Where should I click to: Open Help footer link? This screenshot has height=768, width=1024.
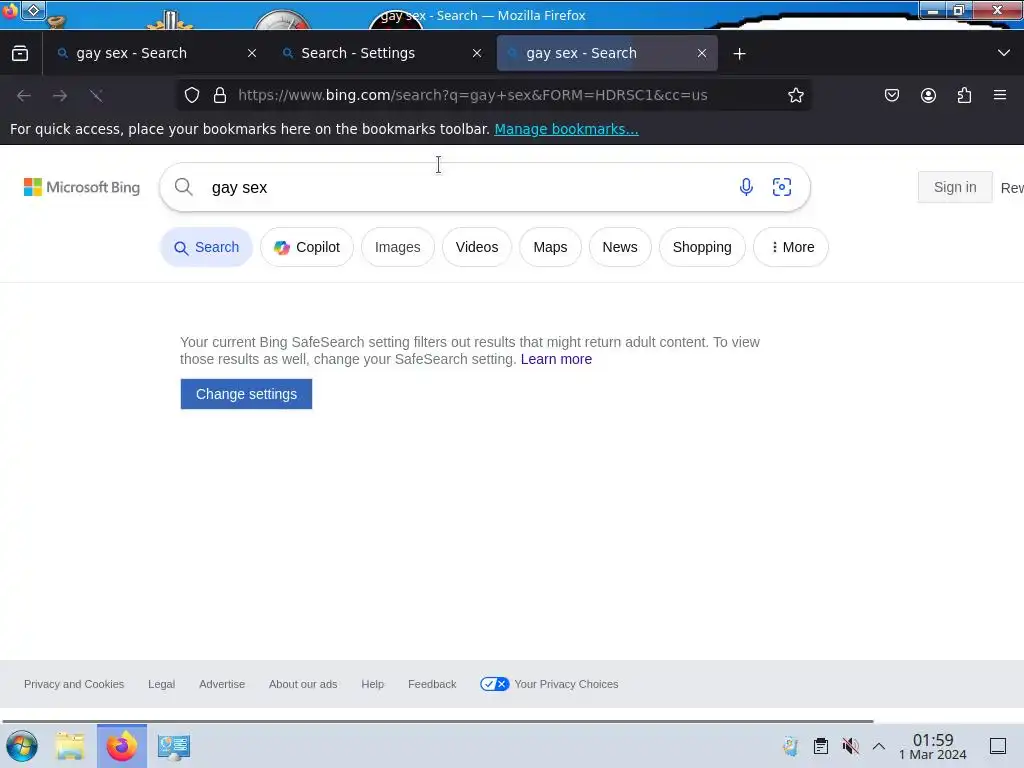point(373,684)
